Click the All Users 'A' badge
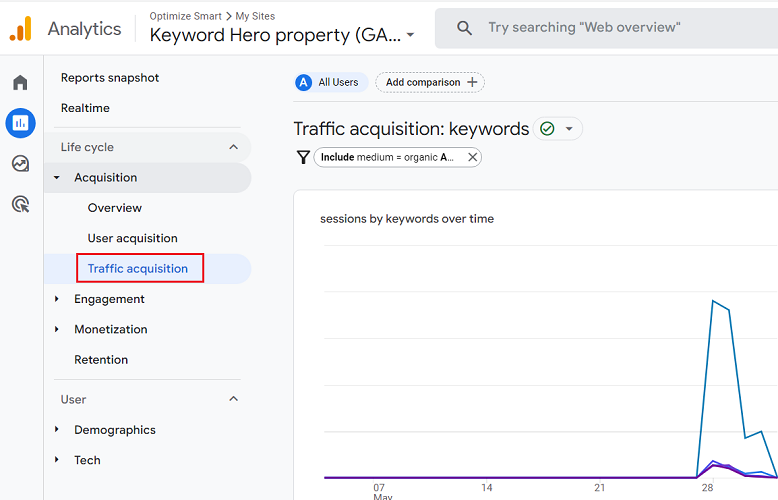 tap(304, 82)
